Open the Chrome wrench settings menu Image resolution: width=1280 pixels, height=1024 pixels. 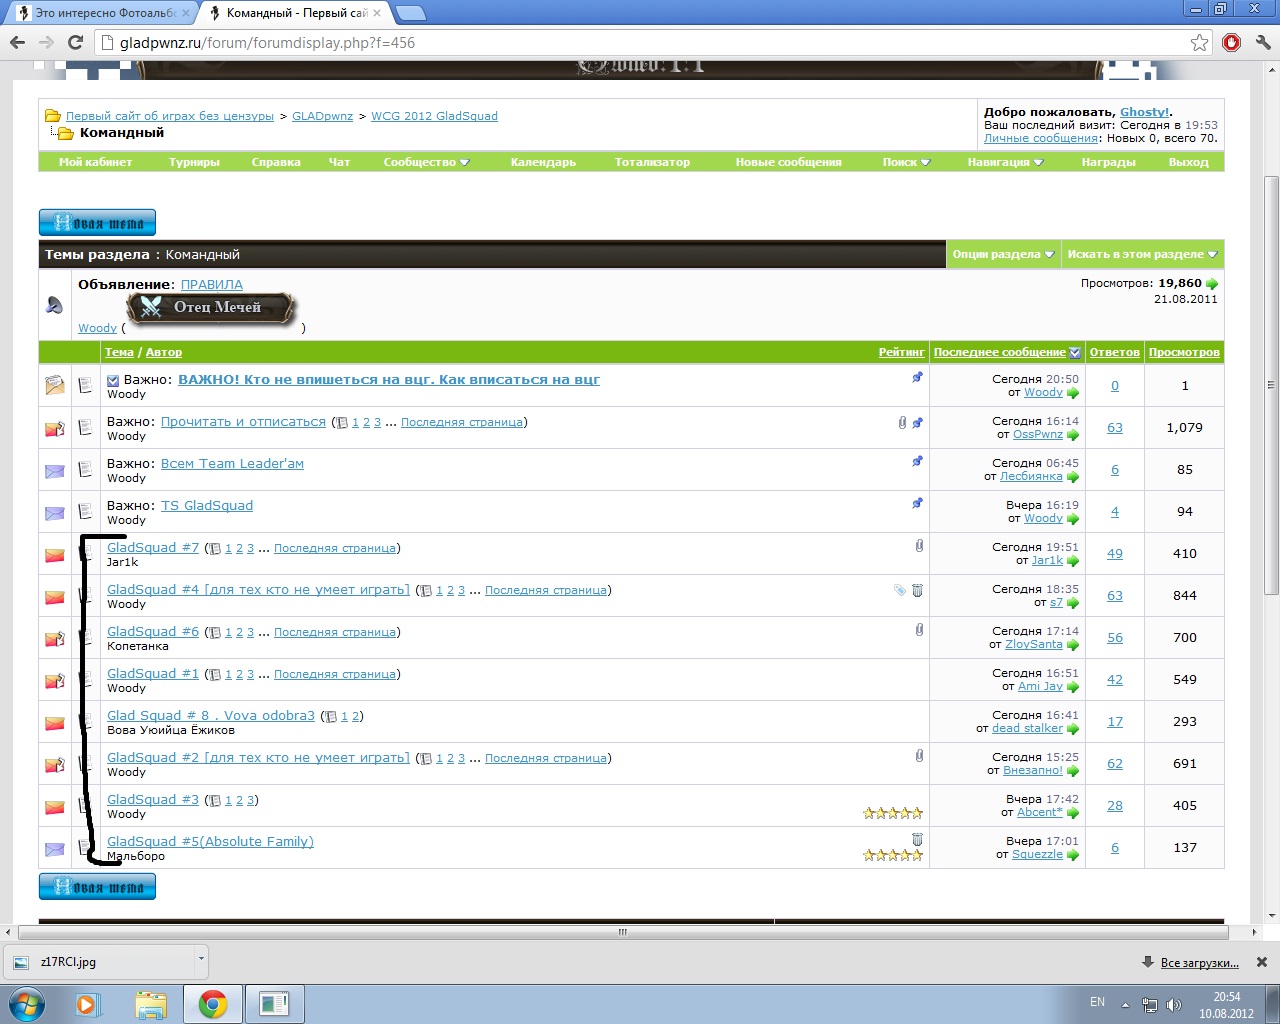click(x=1262, y=42)
